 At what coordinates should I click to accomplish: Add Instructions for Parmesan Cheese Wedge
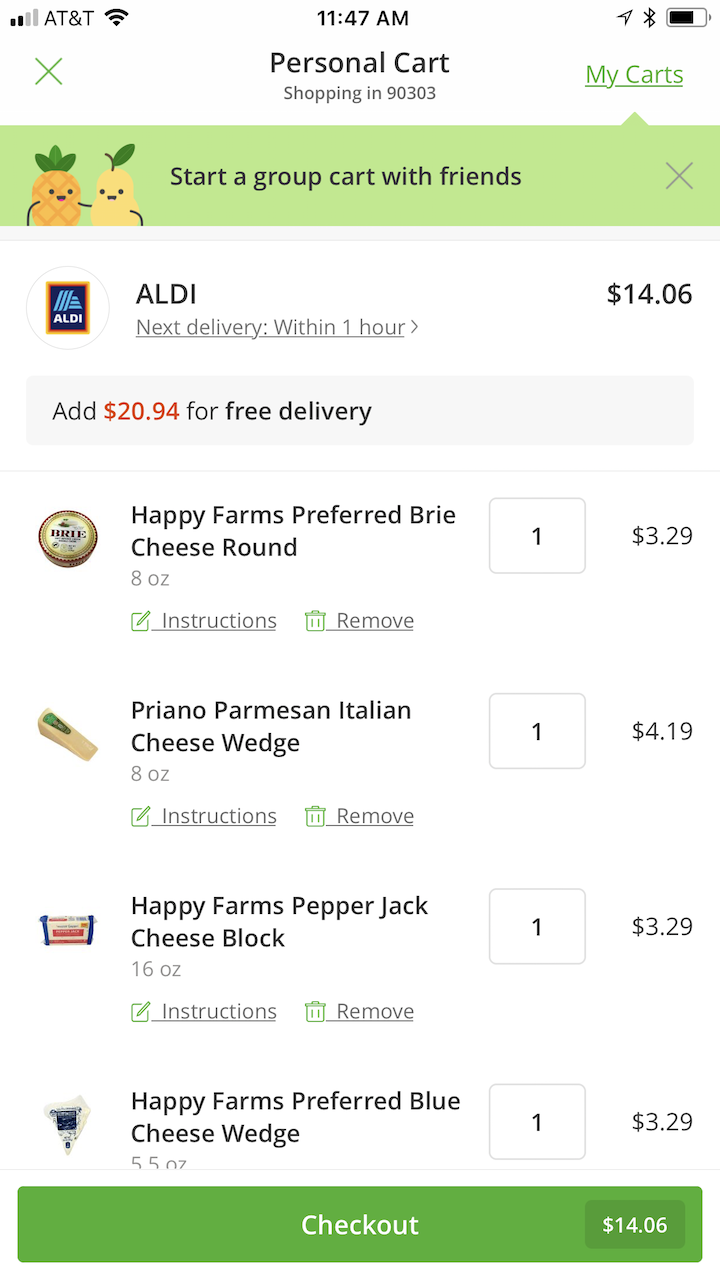(x=204, y=816)
